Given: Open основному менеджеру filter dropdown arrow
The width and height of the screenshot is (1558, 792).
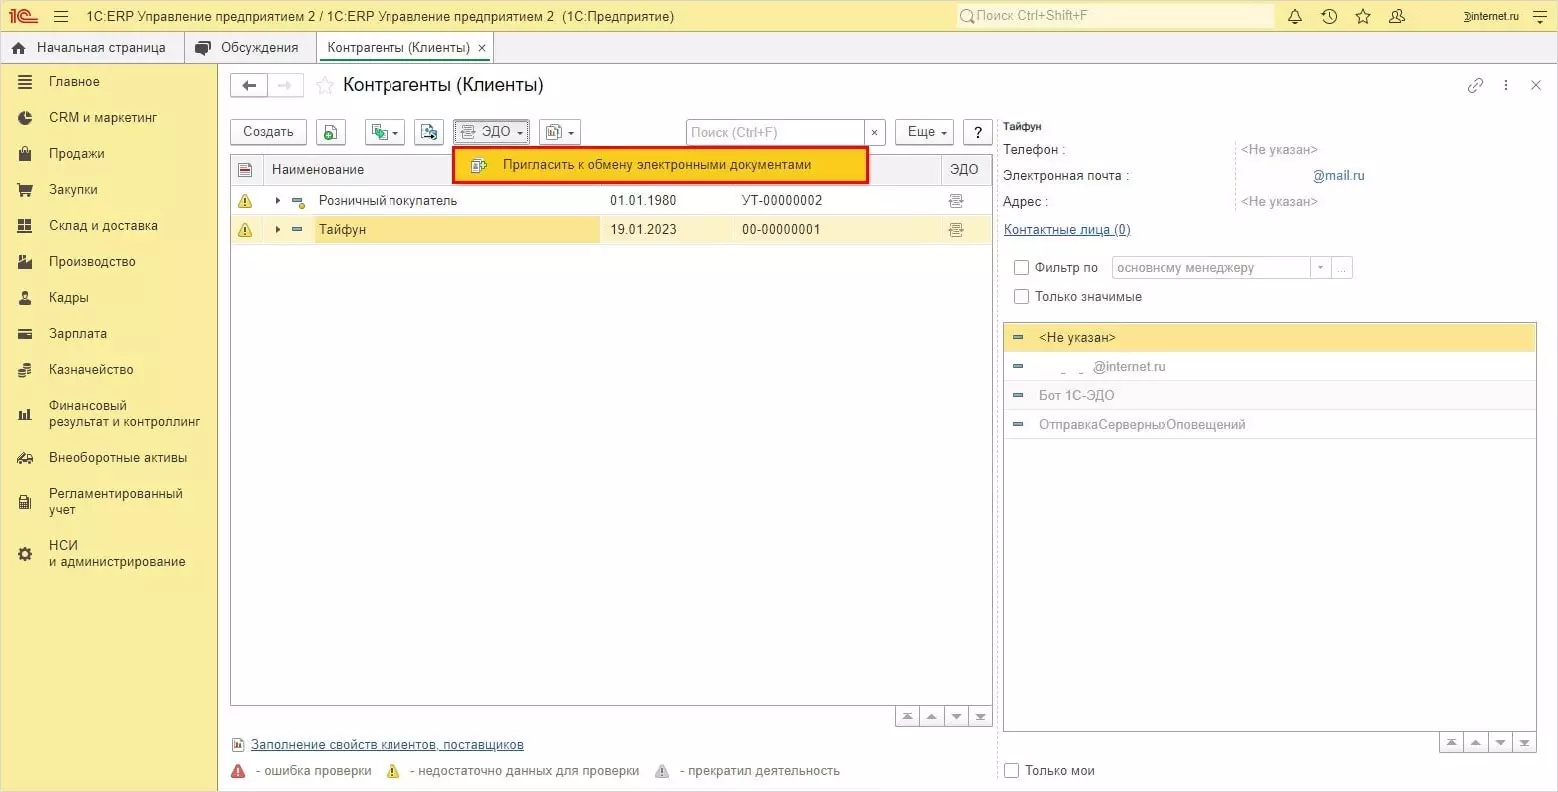Looking at the screenshot, I should 1321,268.
